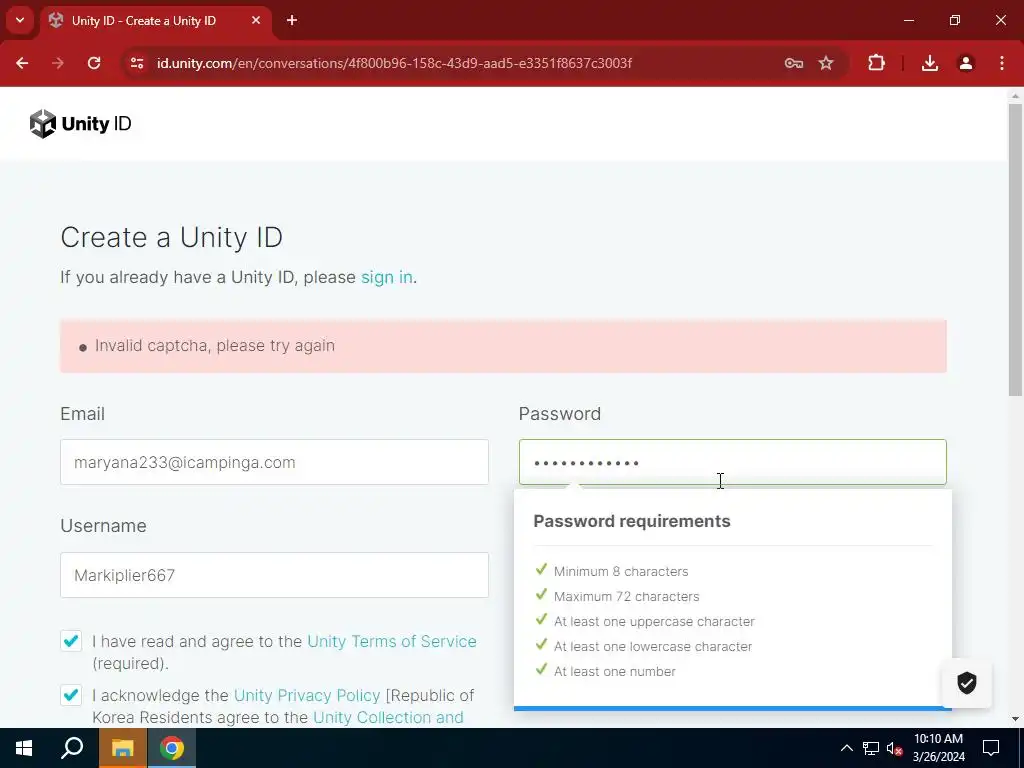This screenshot has width=1024, height=768.
Task: Click the 'Create a Unity ID' heading
Action: click(x=172, y=237)
